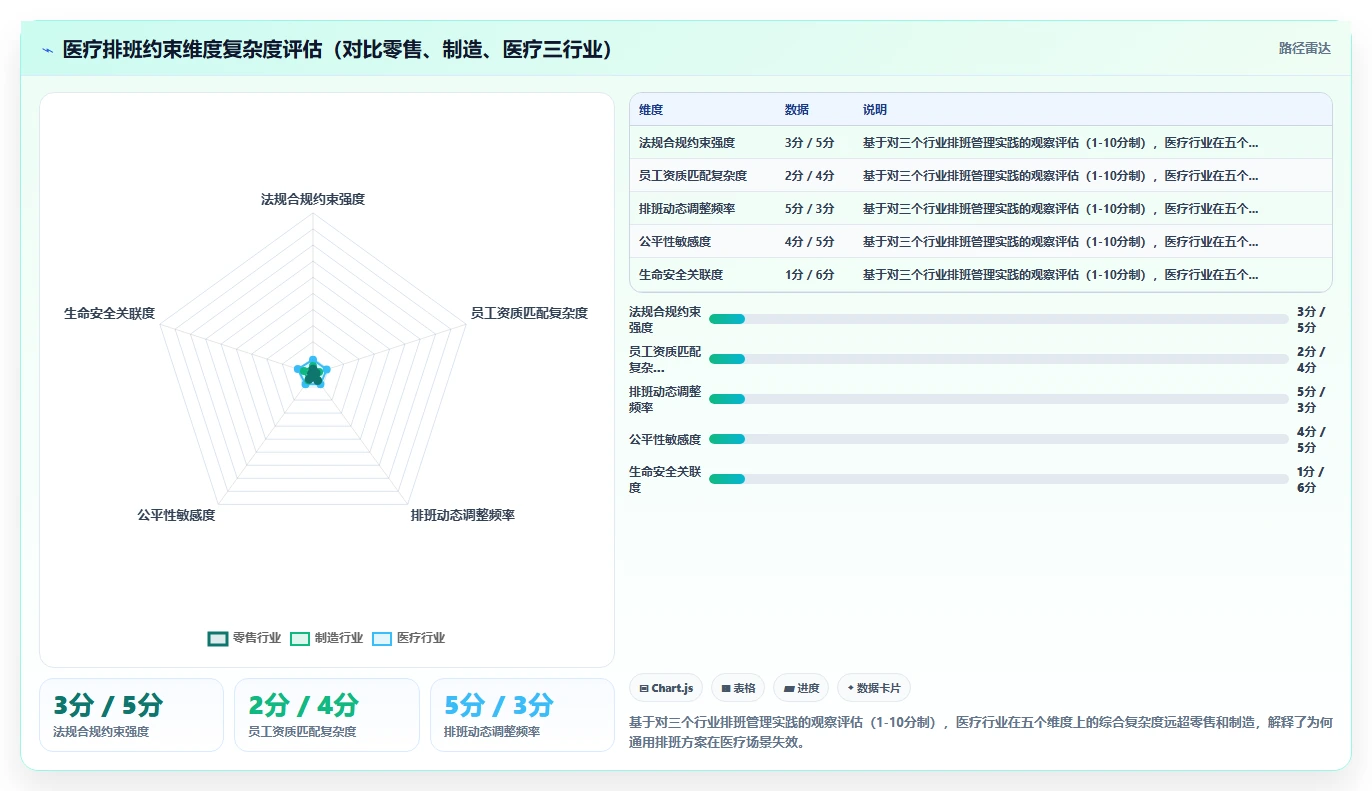Image resolution: width=1372 pixels, height=791 pixels.
Task: Select the 进度 tag chip
Action: point(801,688)
